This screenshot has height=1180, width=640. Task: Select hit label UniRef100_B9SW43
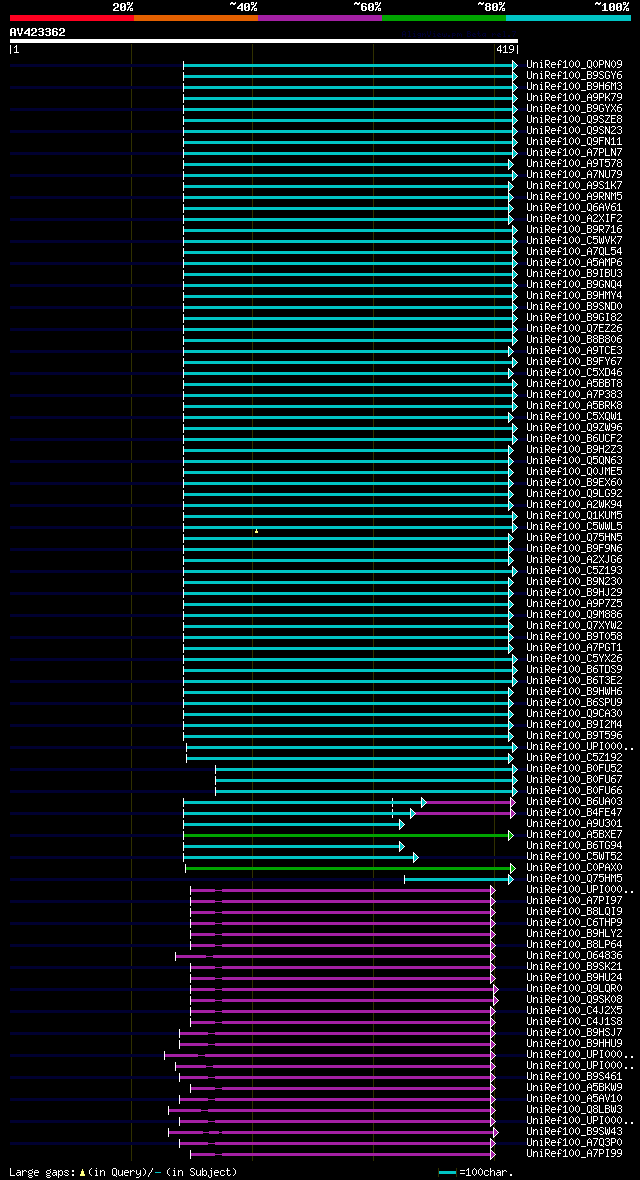pyautogui.click(x=574, y=1132)
